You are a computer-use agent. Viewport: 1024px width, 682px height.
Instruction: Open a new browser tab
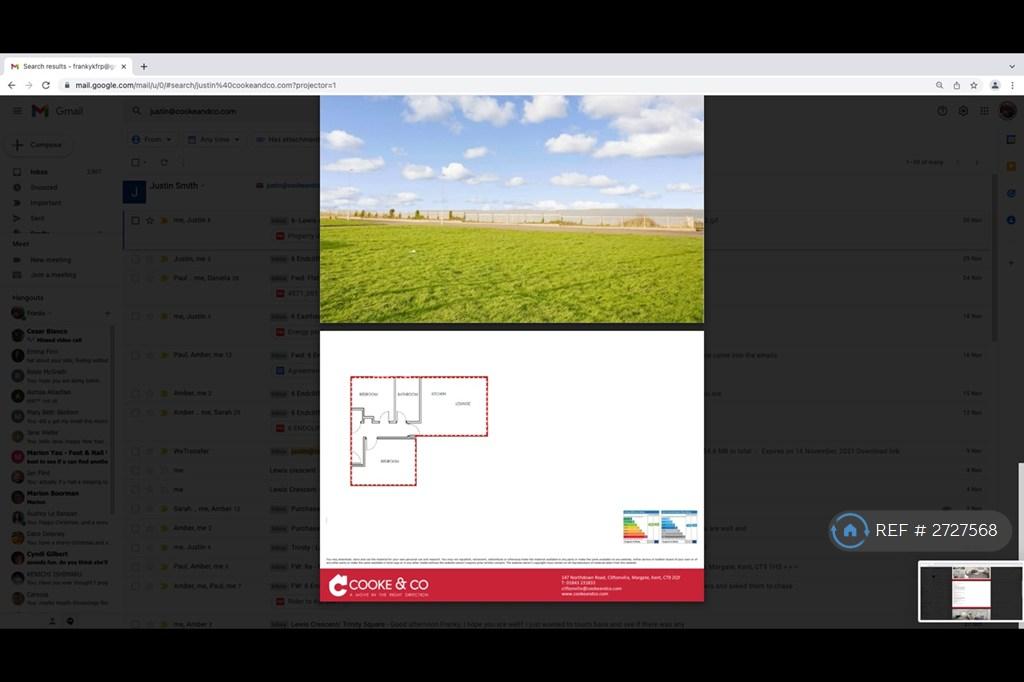(144, 67)
